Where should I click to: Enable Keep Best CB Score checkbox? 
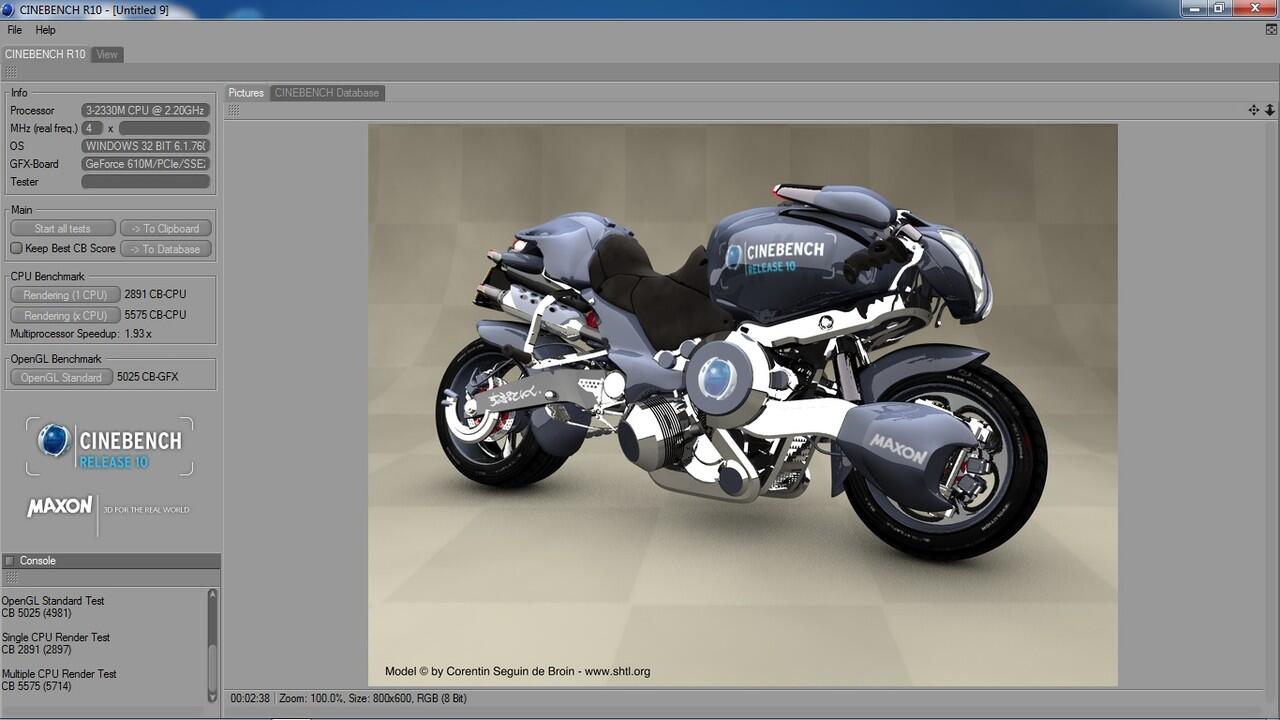point(16,248)
